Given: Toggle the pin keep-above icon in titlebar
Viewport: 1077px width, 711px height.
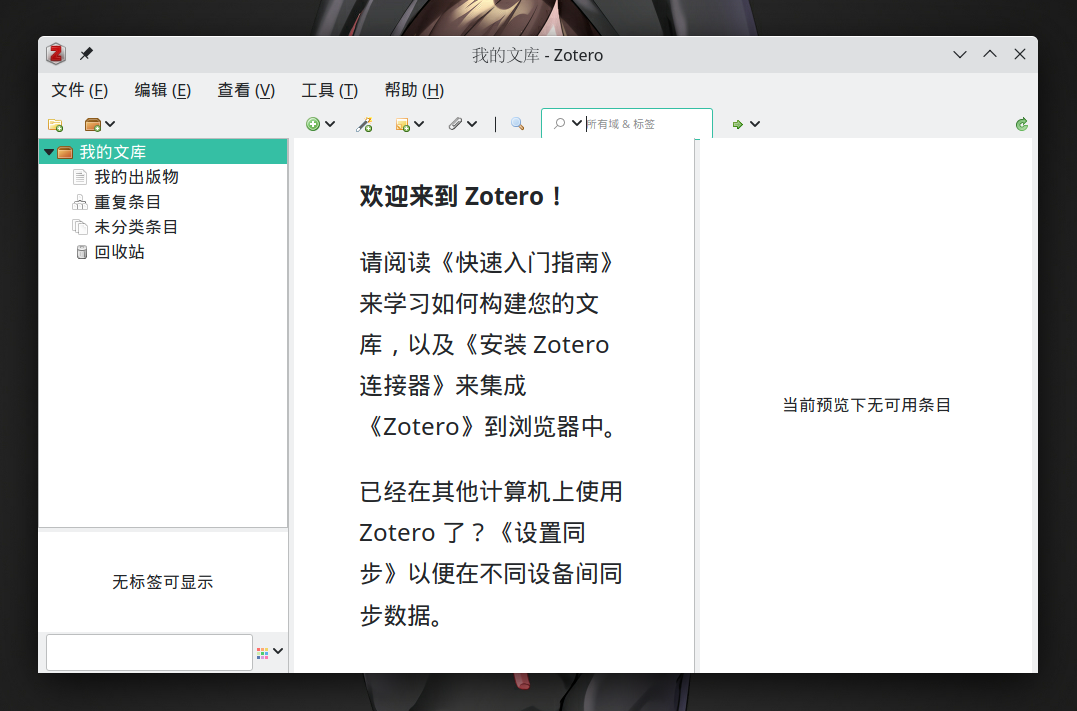Looking at the screenshot, I should coord(86,54).
